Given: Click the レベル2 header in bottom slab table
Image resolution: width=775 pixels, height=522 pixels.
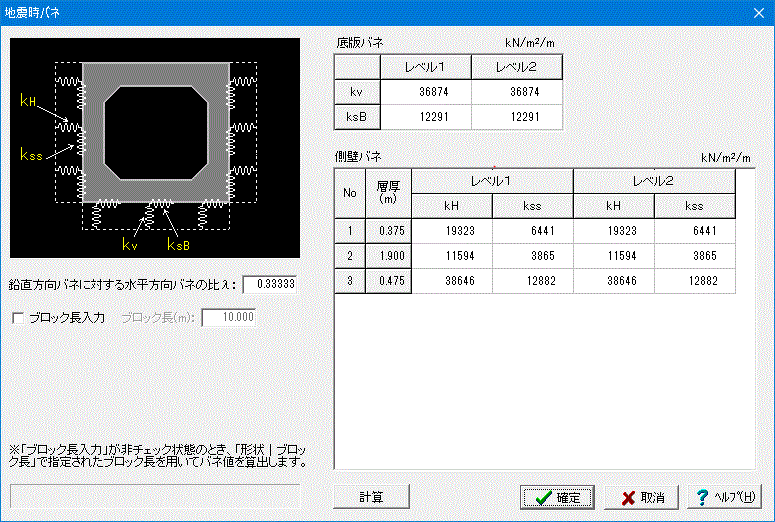Looking at the screenshot, I should tap(517, 67).
